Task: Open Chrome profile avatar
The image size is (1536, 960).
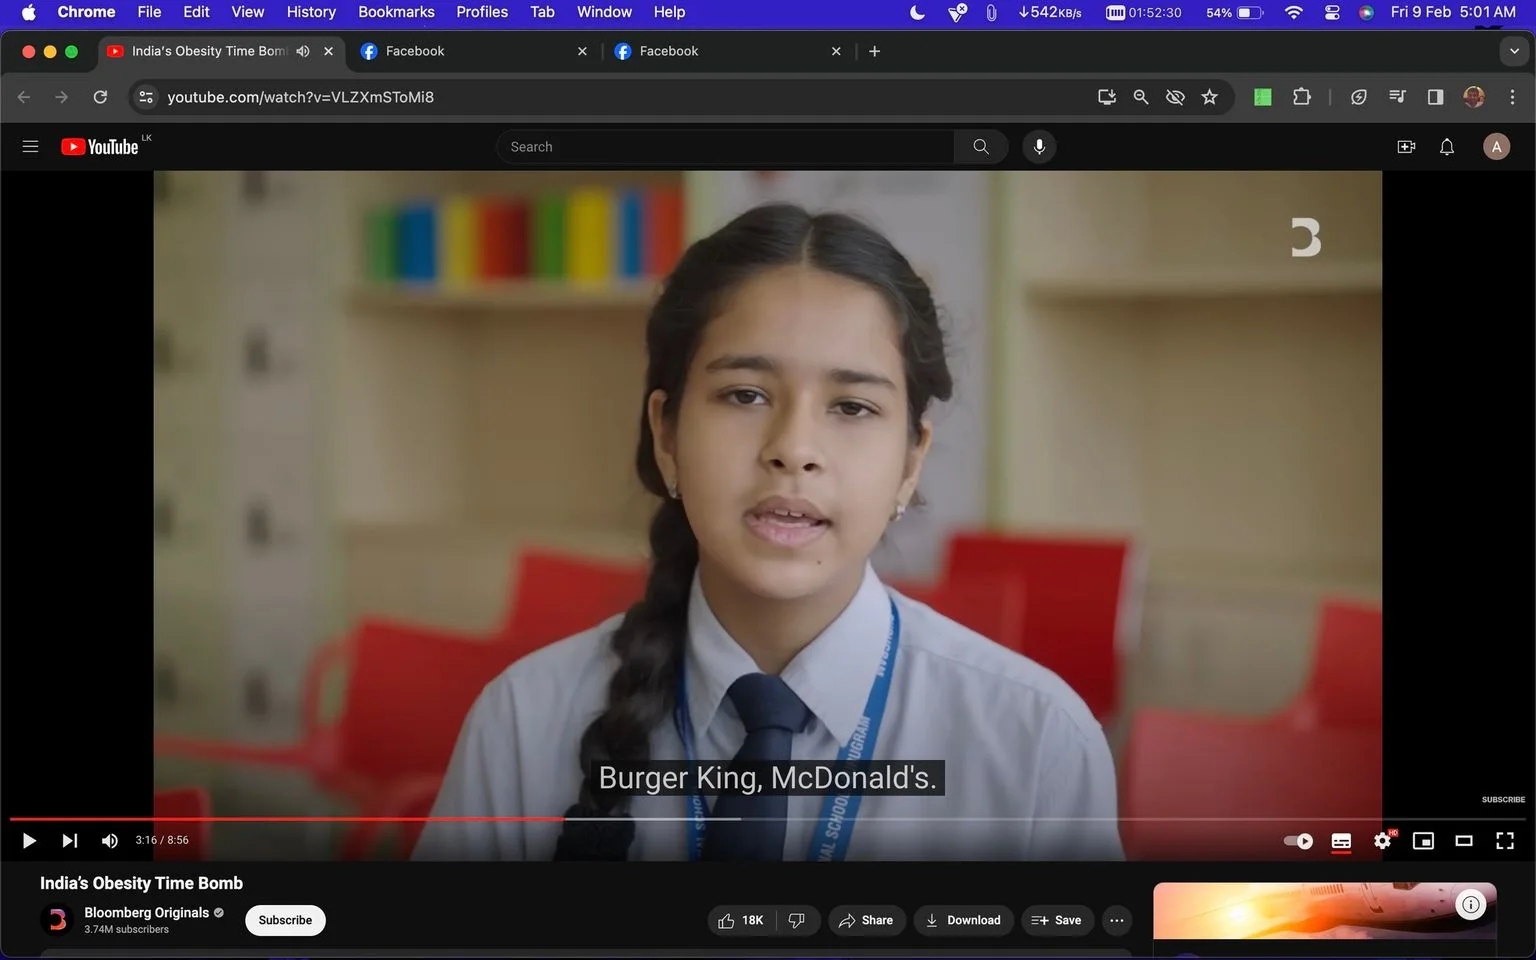Action: coord(1473,97)
